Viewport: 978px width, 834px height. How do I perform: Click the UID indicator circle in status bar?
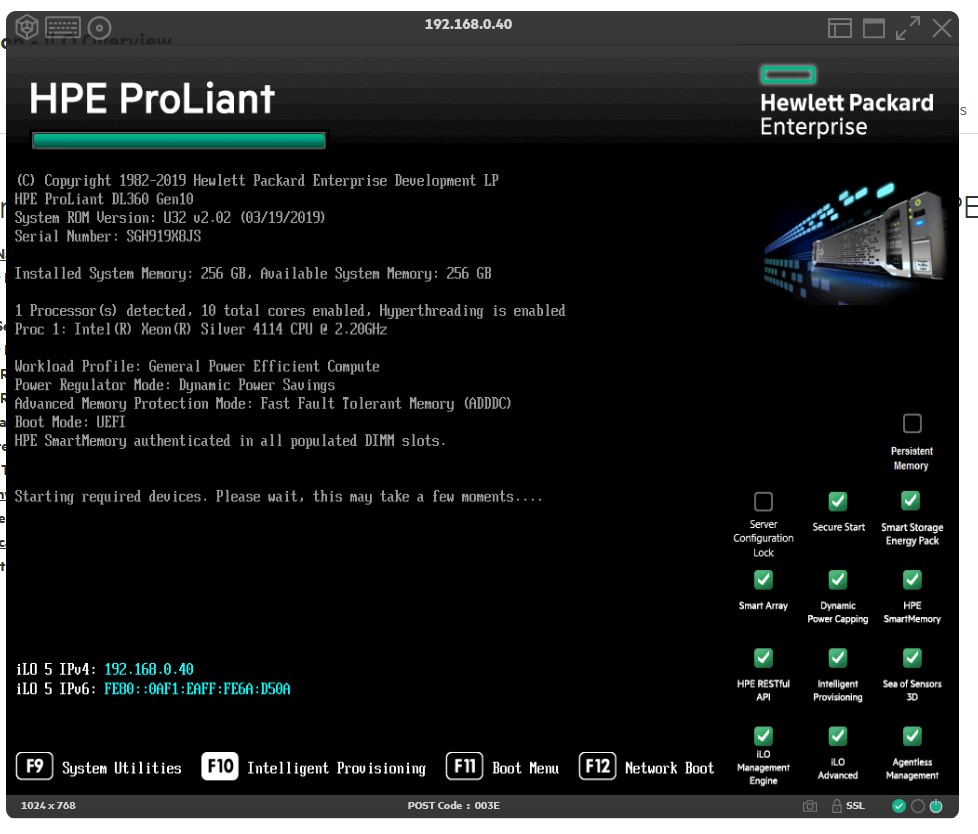(x=917, y=806)
